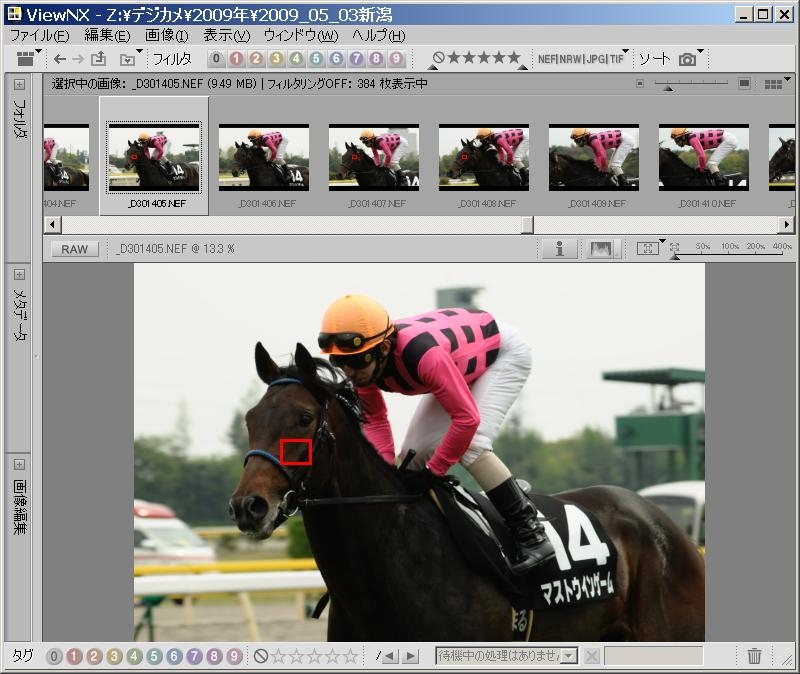Assign label 1 in the bottom tag bar
The height and width of the screenshot is (674, 800).
74,656
